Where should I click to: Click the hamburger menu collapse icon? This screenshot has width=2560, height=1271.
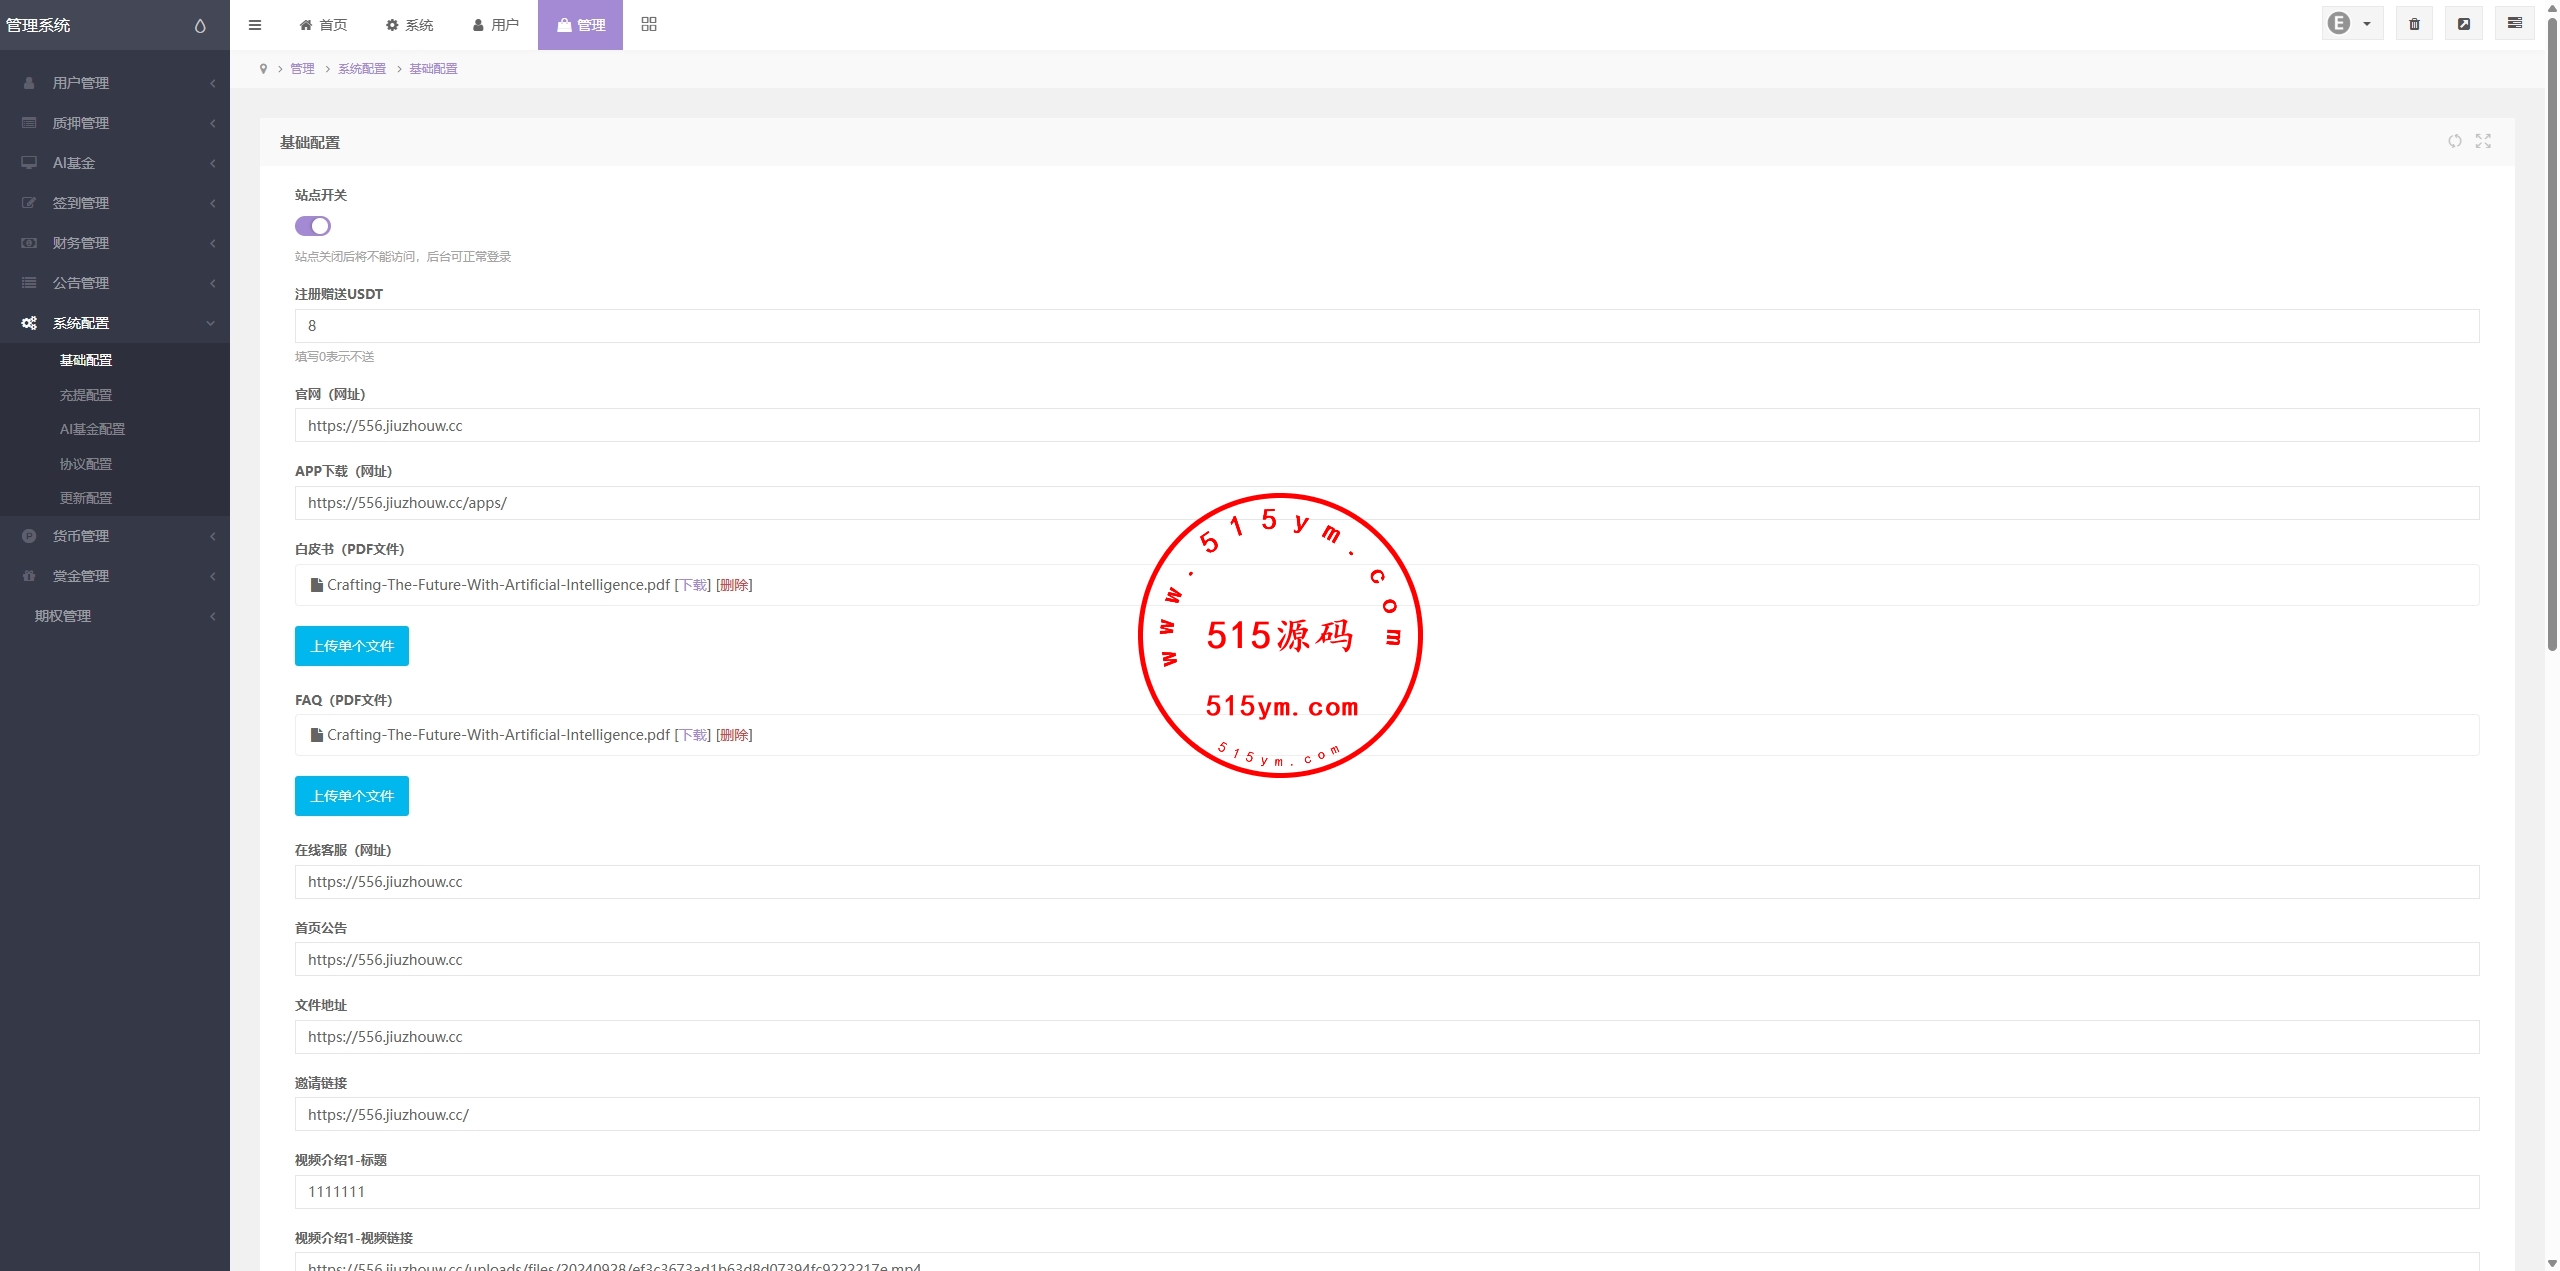pyautogui.click(x=255, y=25)
